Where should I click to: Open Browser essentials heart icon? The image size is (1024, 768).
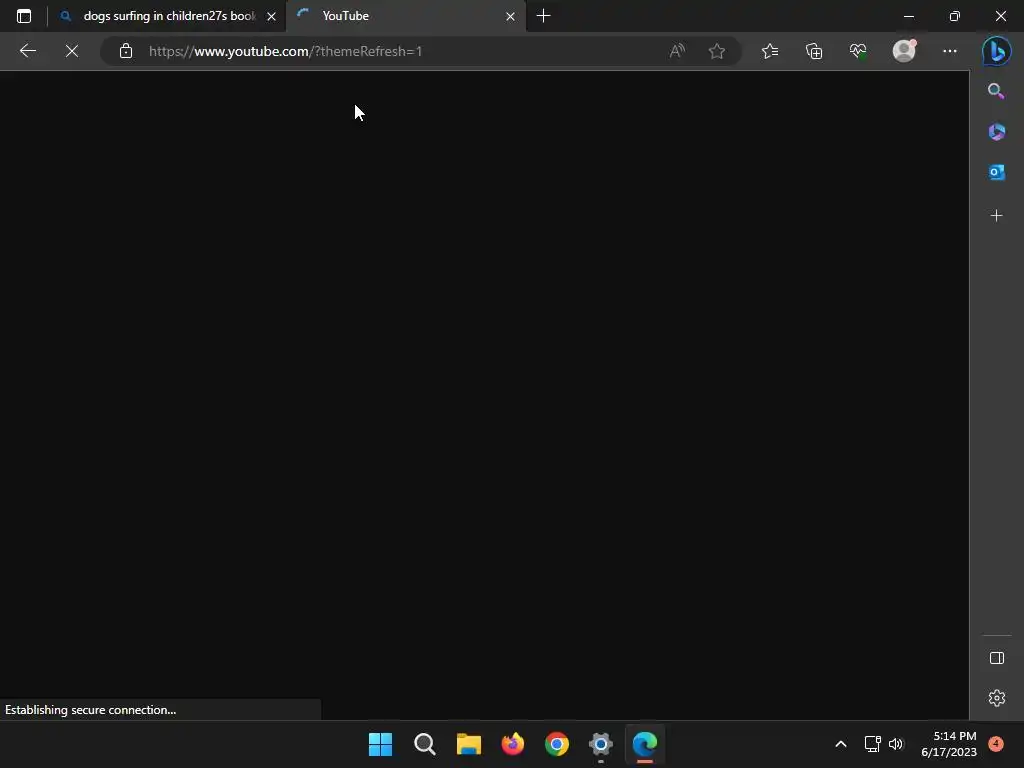coord(858,51)
